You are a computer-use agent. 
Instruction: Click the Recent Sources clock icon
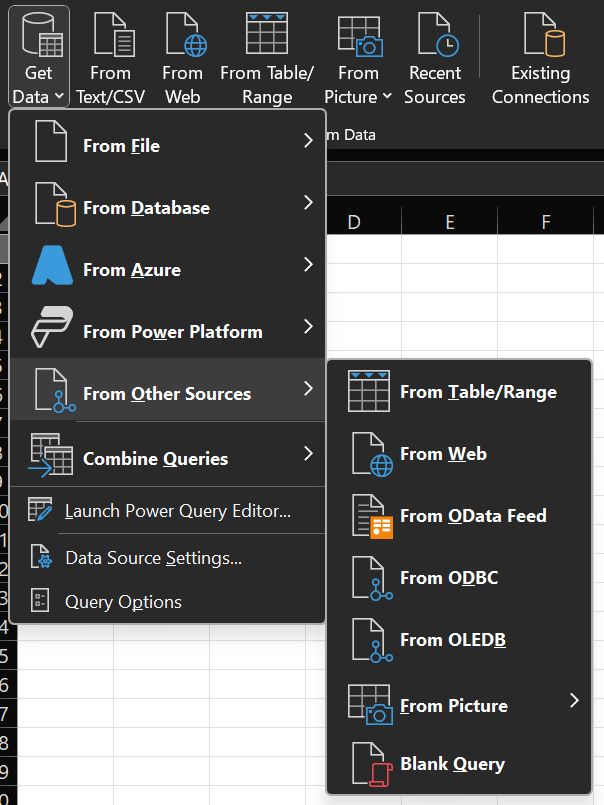[x=438, y=34]
